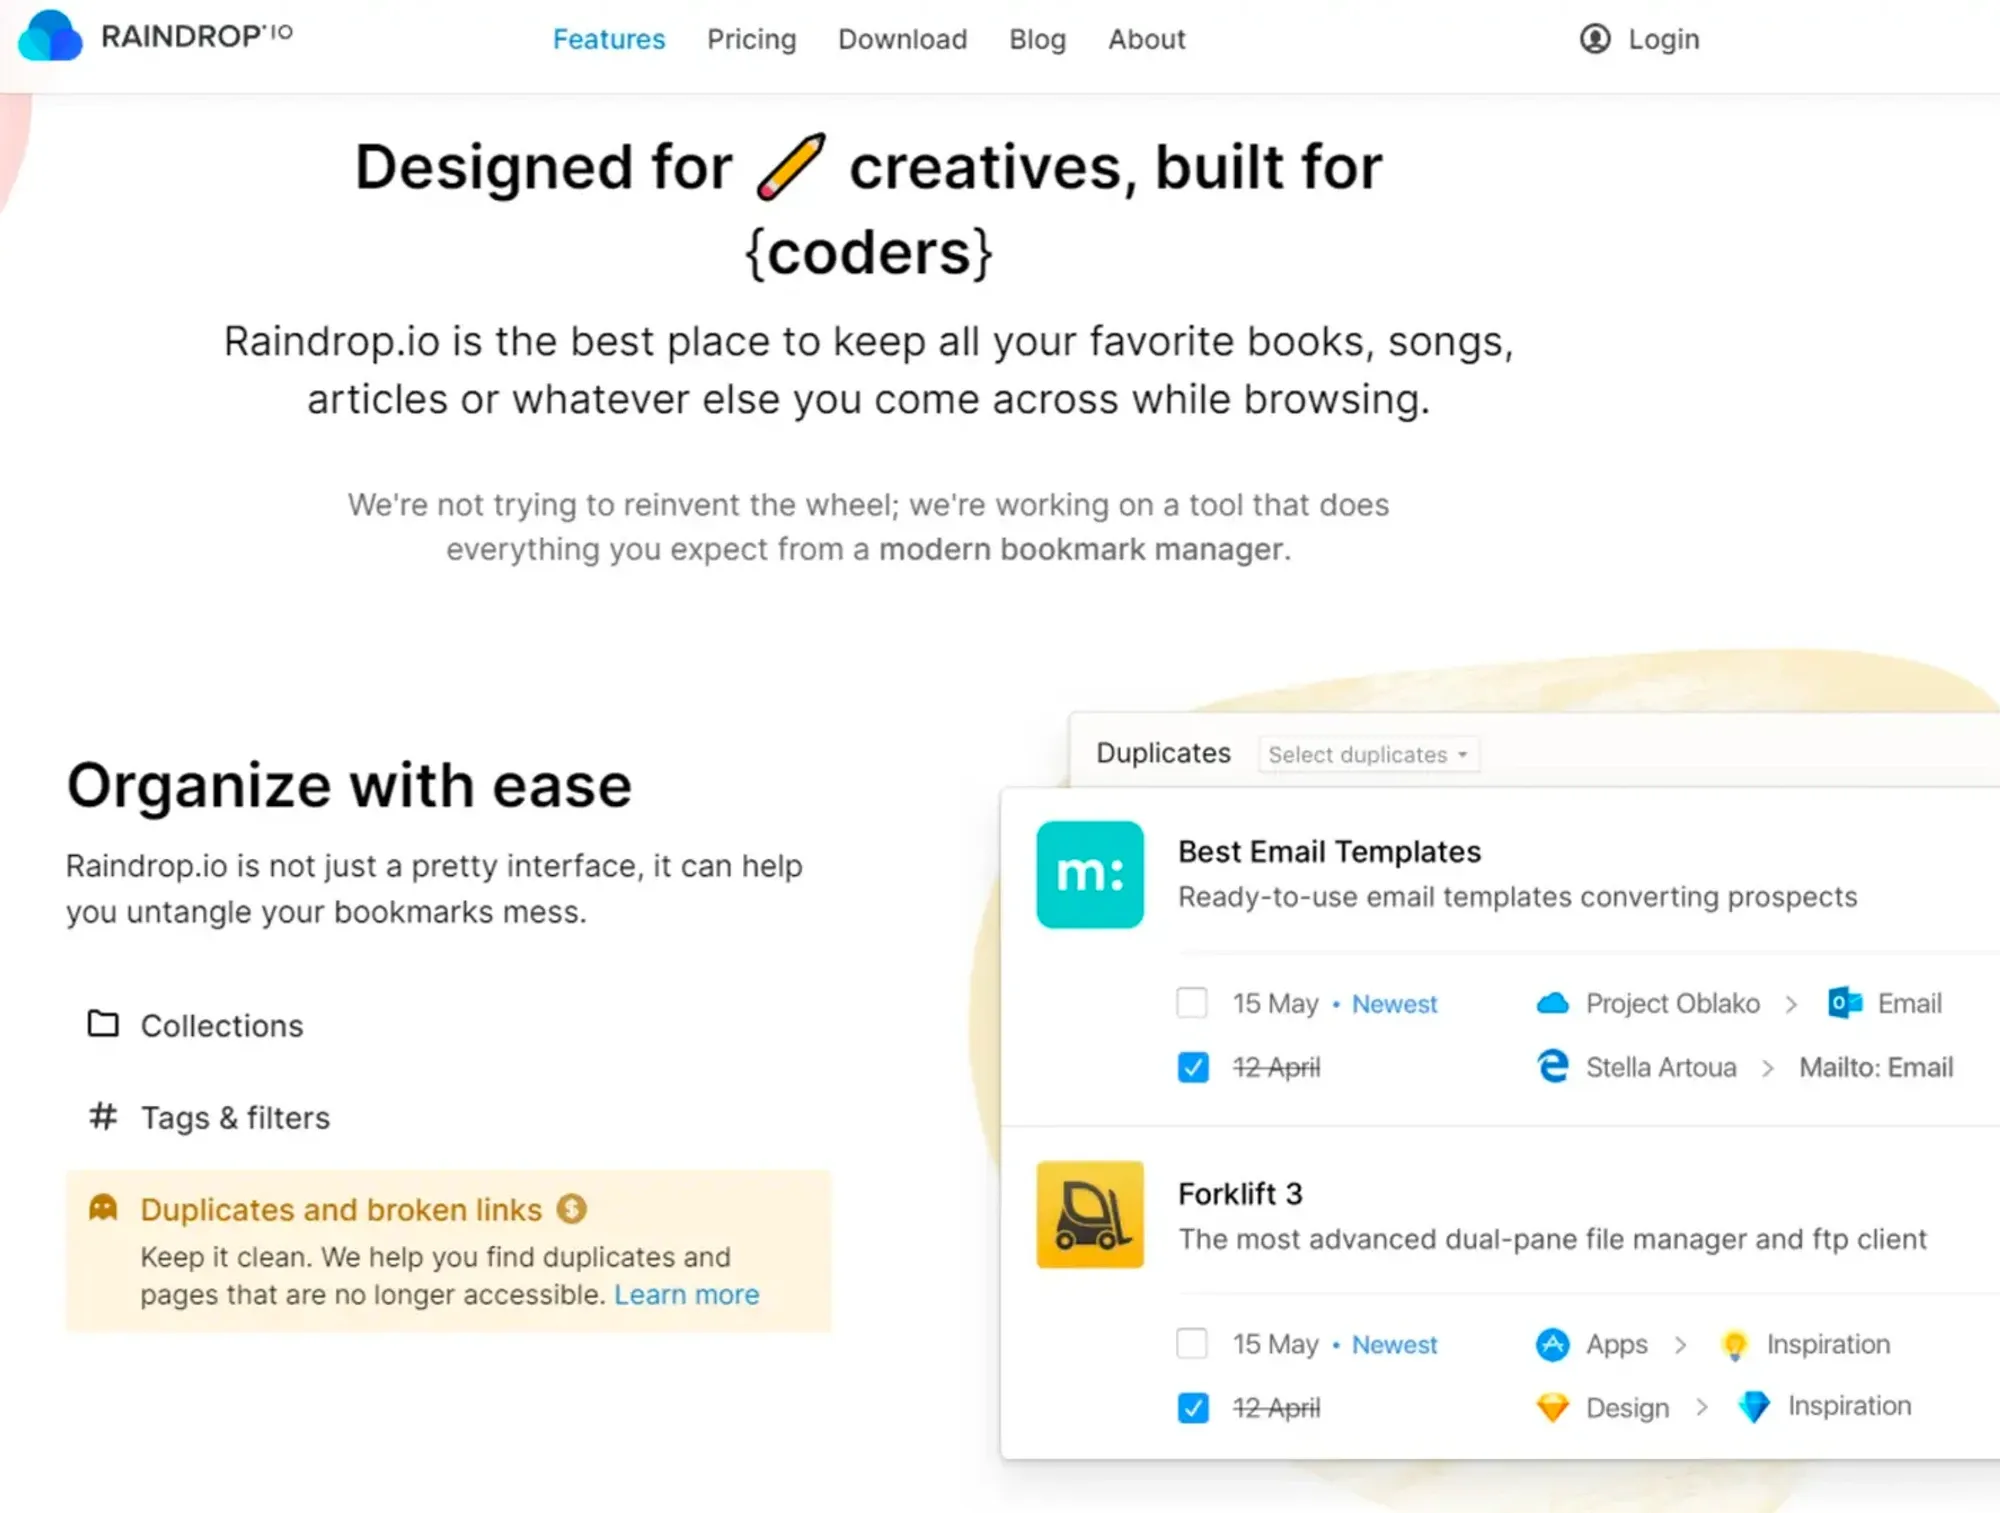This screenshot has height=1513, width=2000.
Task: Click the Learn more link
Action: [687, 1294]
